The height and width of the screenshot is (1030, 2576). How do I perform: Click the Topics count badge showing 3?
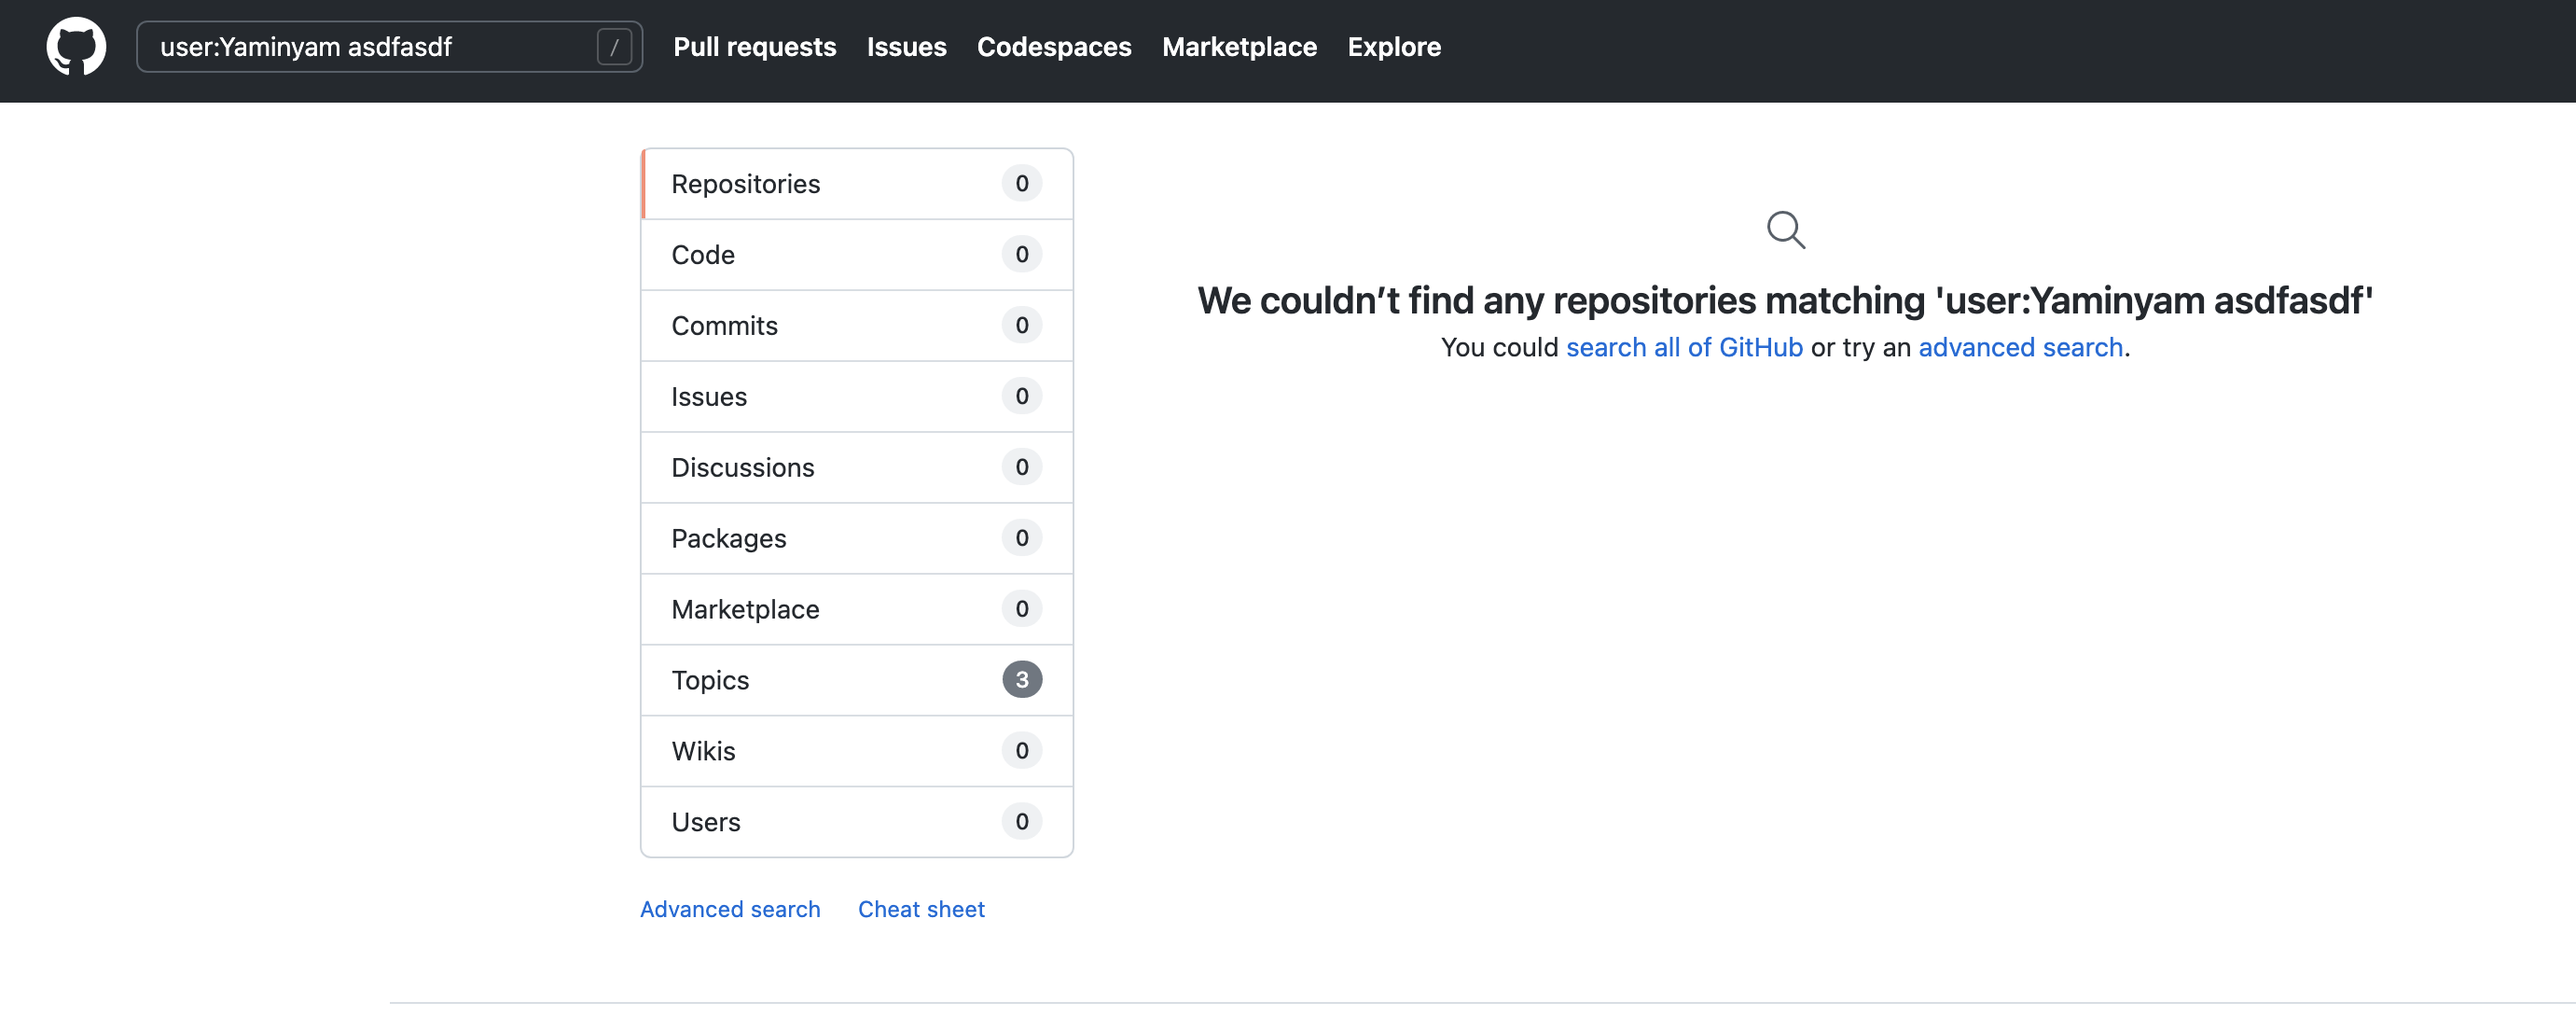pyautogui.click(x=1021, y=680)
